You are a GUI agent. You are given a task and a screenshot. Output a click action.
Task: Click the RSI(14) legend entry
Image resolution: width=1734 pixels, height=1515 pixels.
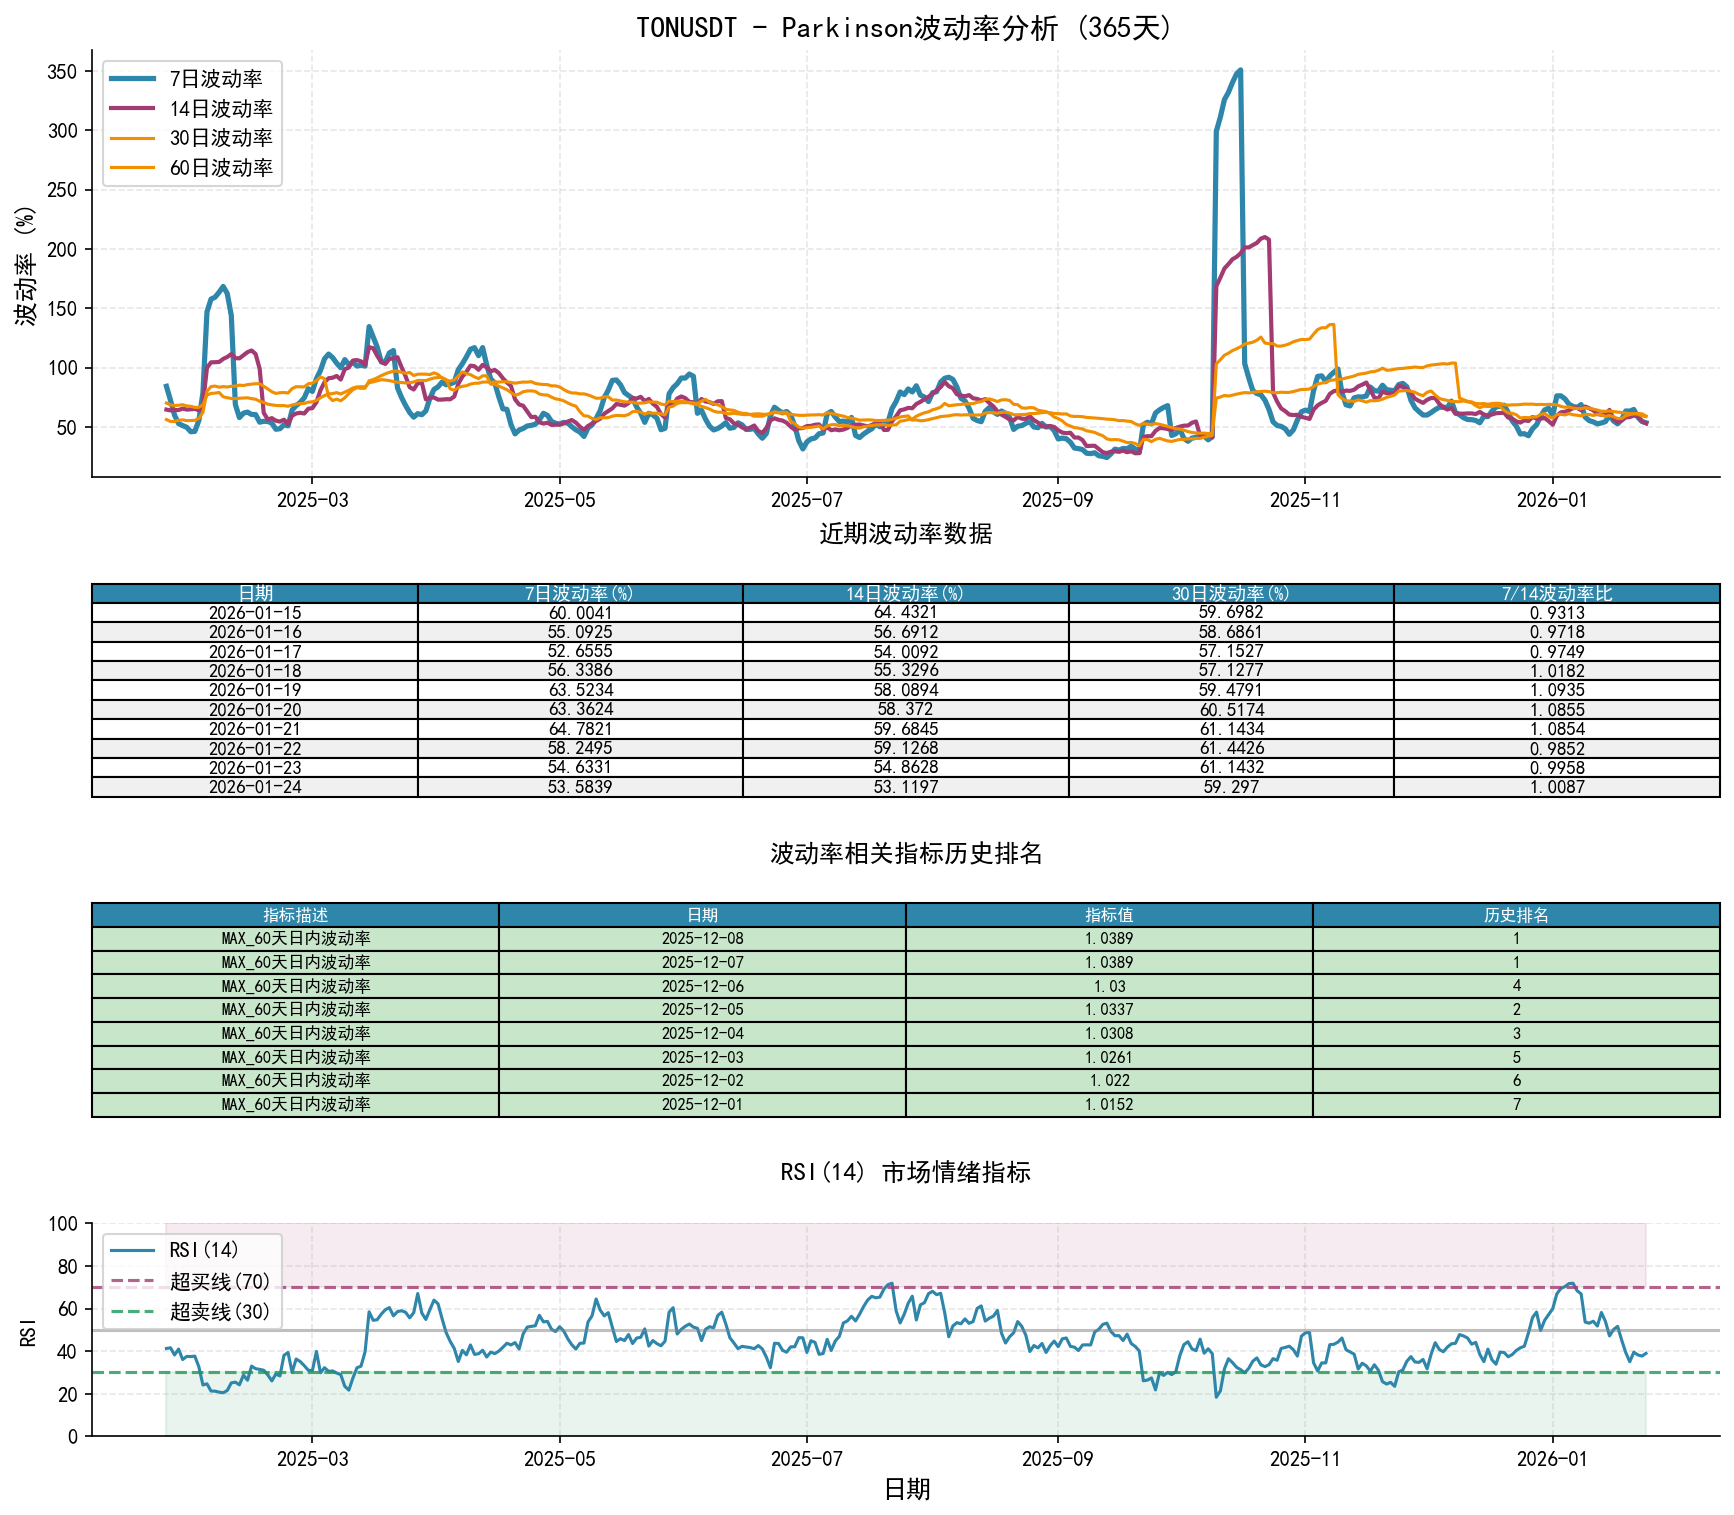204,1250
